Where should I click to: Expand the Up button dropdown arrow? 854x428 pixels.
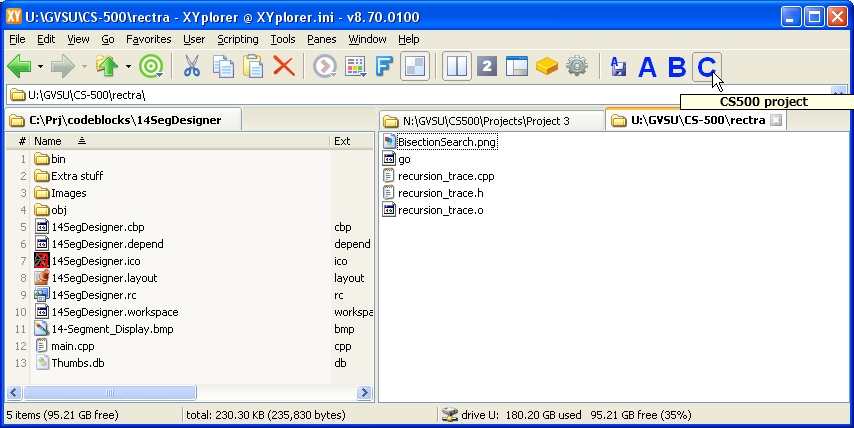pyautogui.click(x=128, y=67)
